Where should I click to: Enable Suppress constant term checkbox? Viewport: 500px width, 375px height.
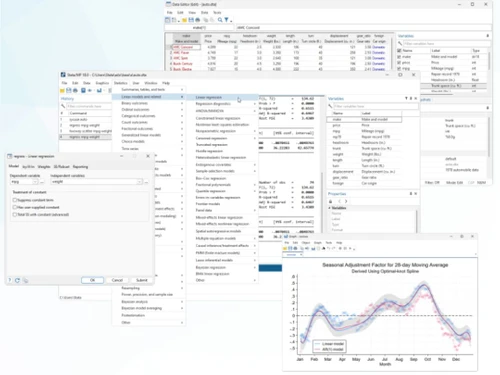coord(15,200)
